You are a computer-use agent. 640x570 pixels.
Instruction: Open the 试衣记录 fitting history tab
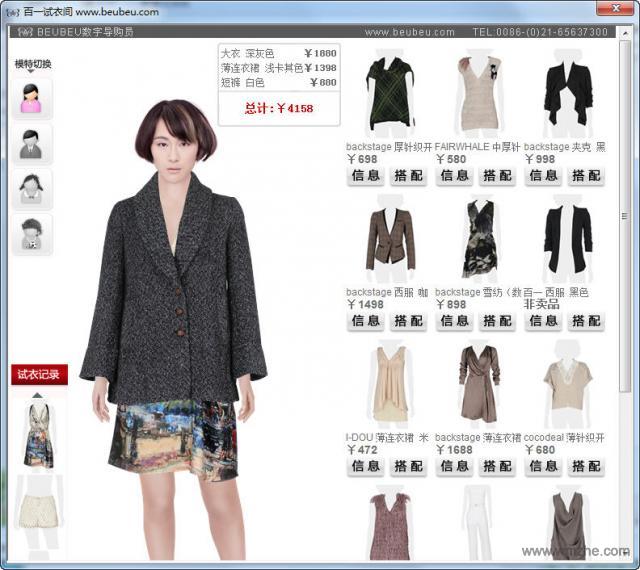[39, 375]
